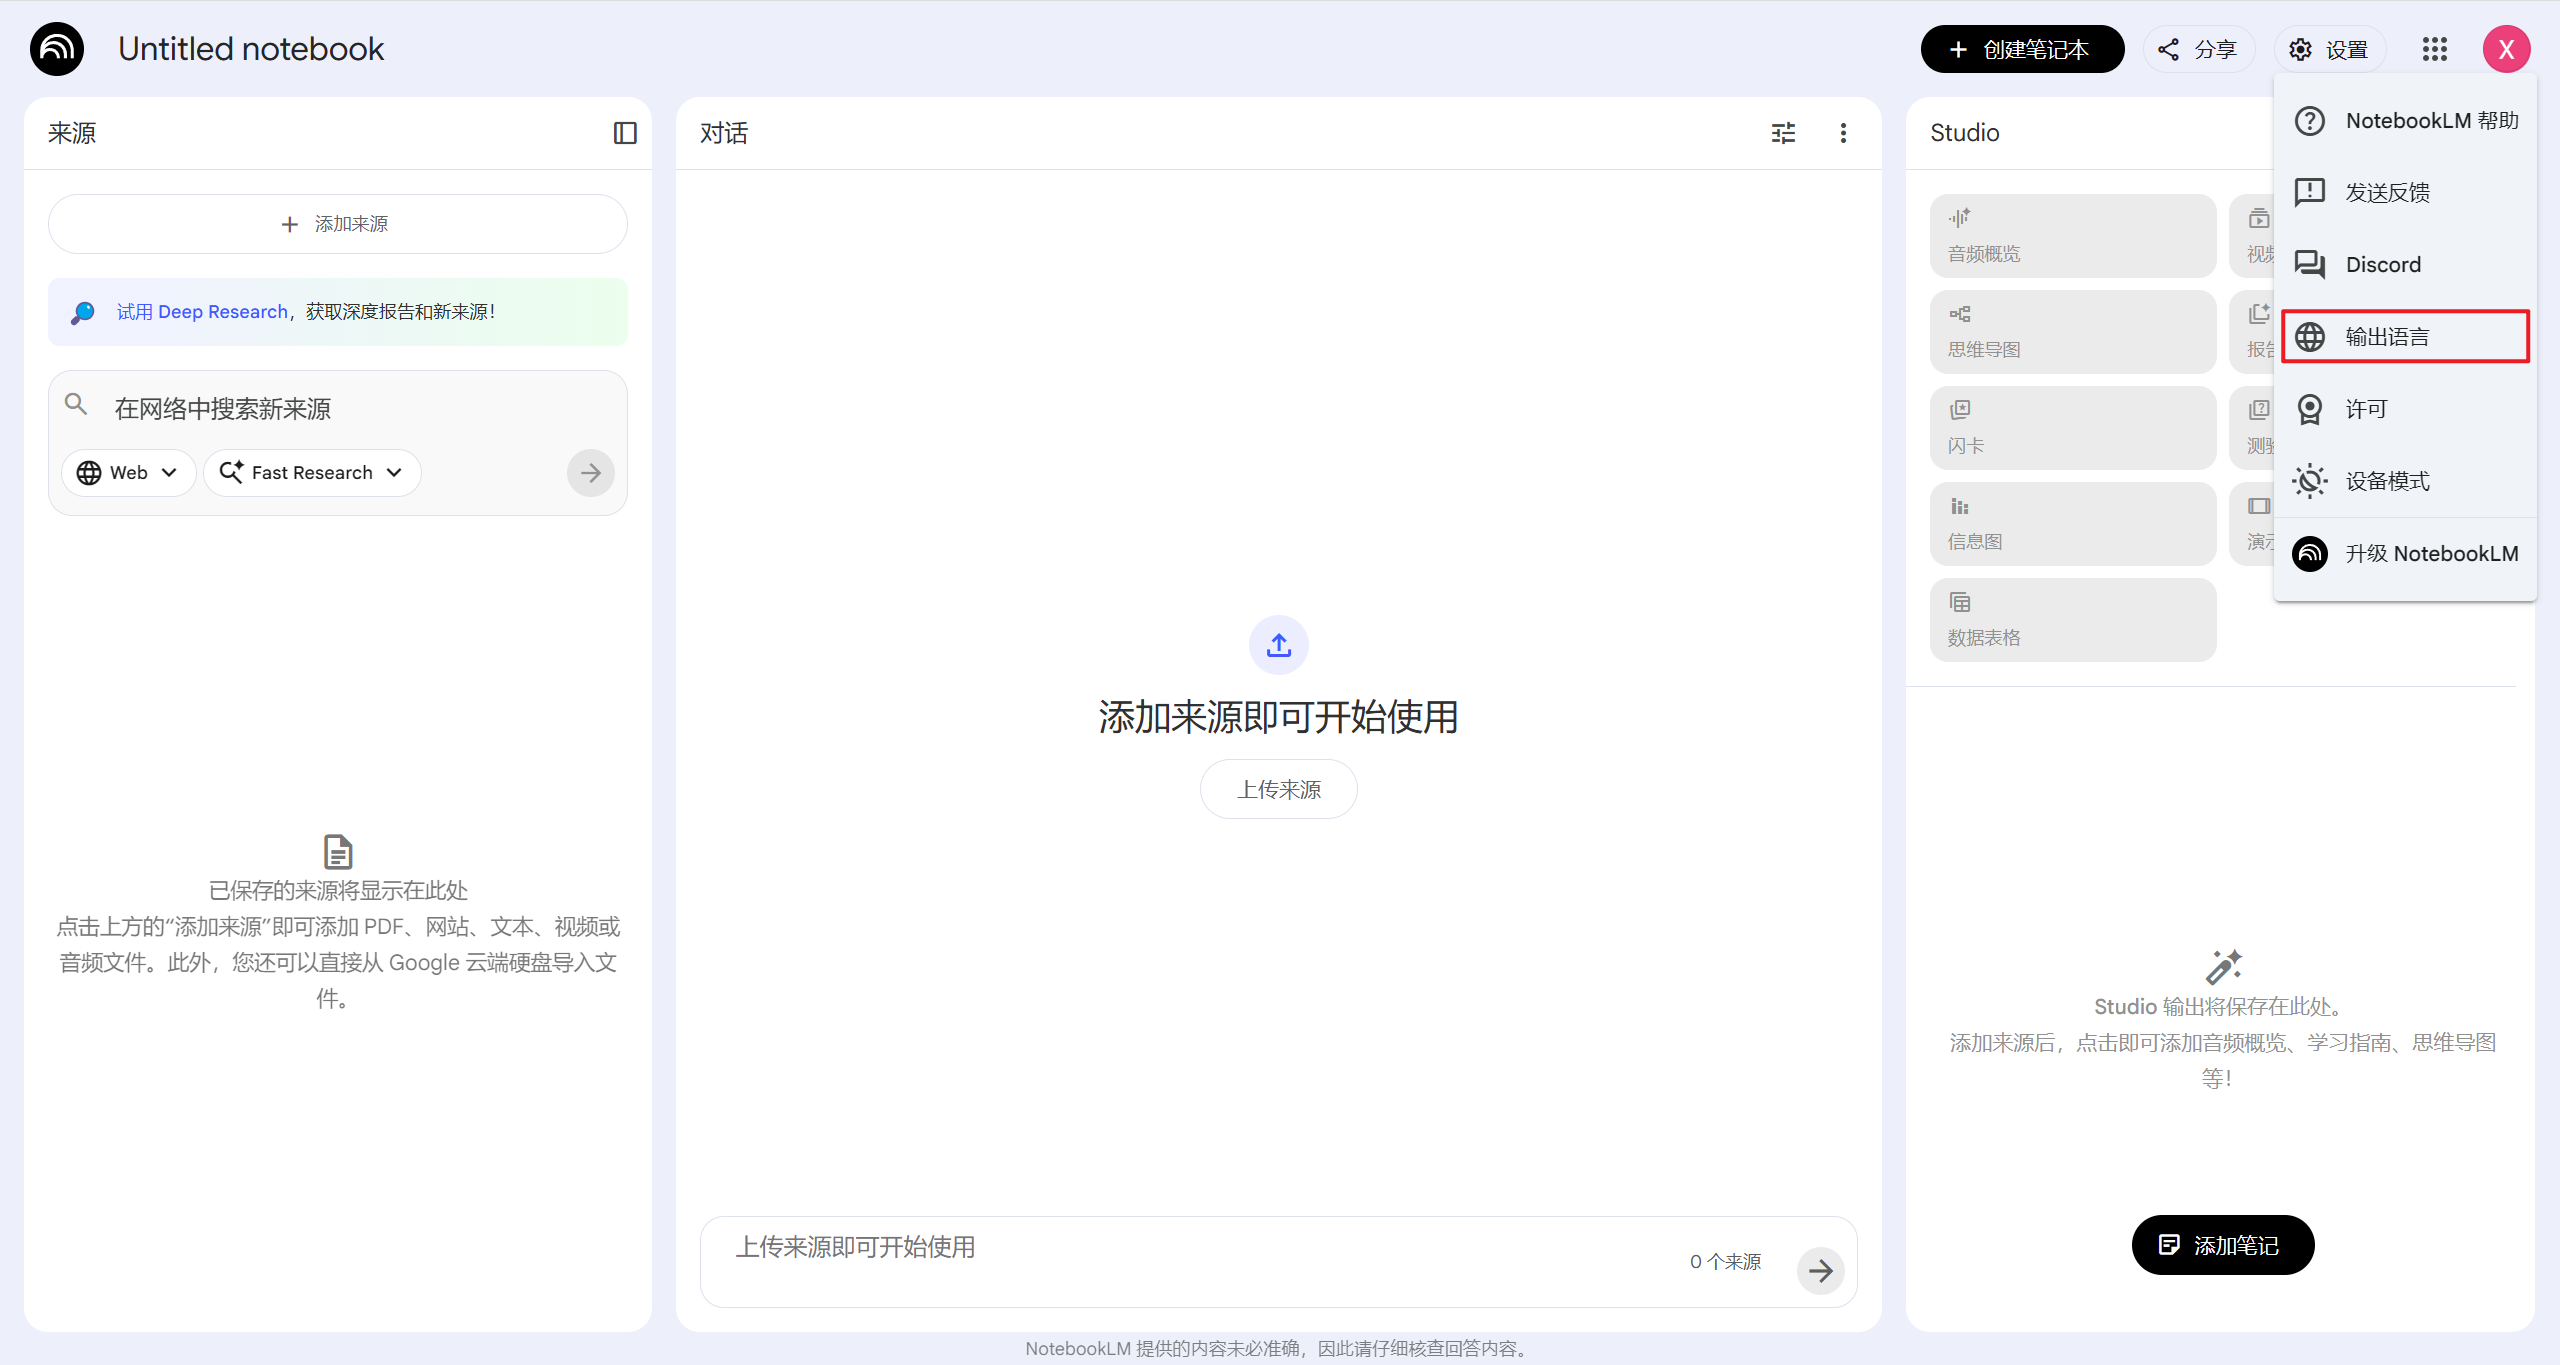This screenshot has width=2560, height=1365.
Task: Select 输出语言 from the settings menu
Action: (2405, 337)
